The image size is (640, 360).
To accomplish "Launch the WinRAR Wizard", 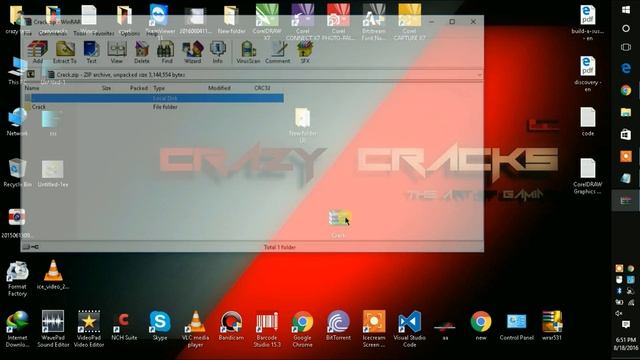I will click(192, 52).
